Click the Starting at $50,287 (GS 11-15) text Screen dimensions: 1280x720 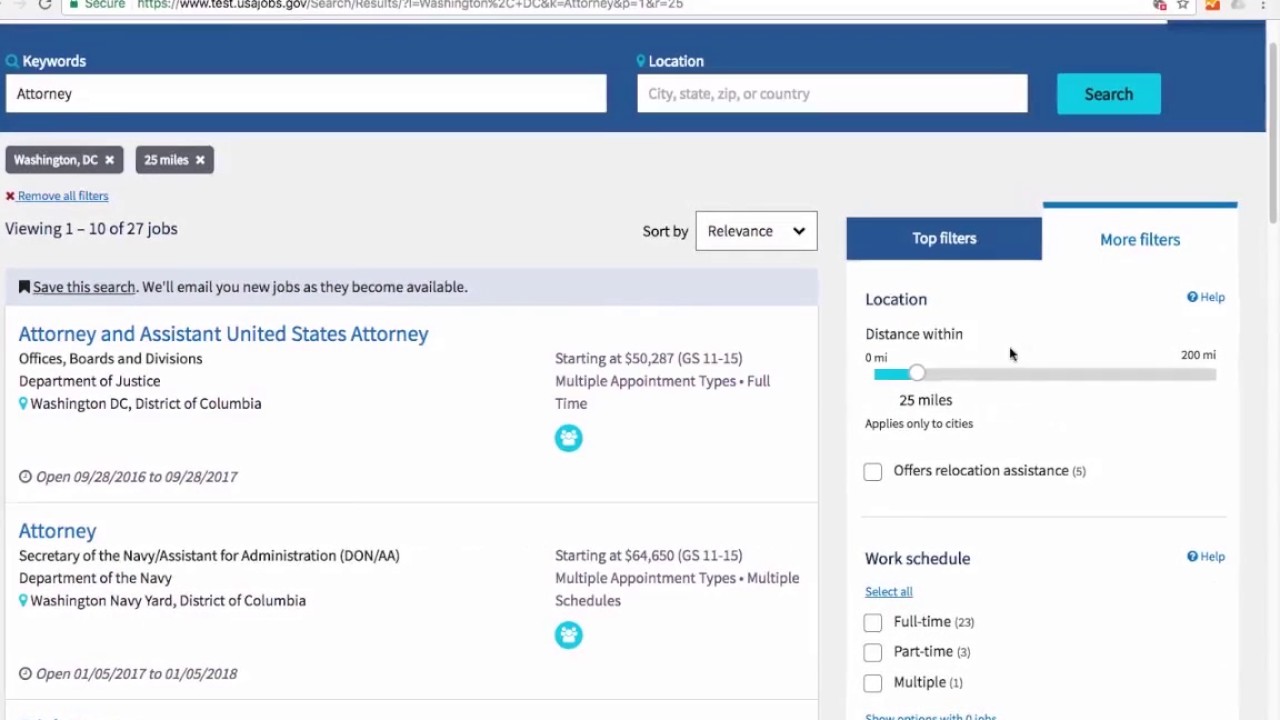(649, 358)
